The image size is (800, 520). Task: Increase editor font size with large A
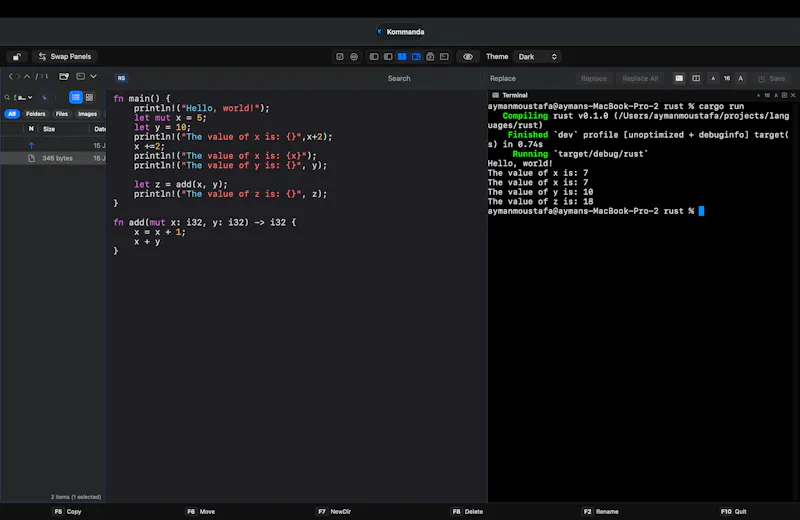pos(741,79)
